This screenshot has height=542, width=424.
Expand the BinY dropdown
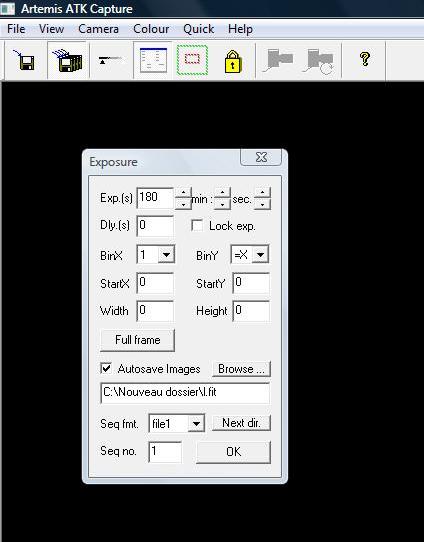pyautogui.click(x=260, y=255)
